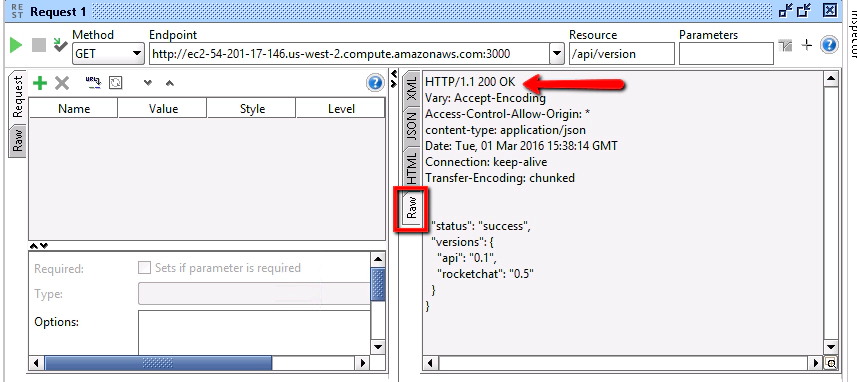
Task: Switch response view to the XML tab
Action: tap(412, 88)
